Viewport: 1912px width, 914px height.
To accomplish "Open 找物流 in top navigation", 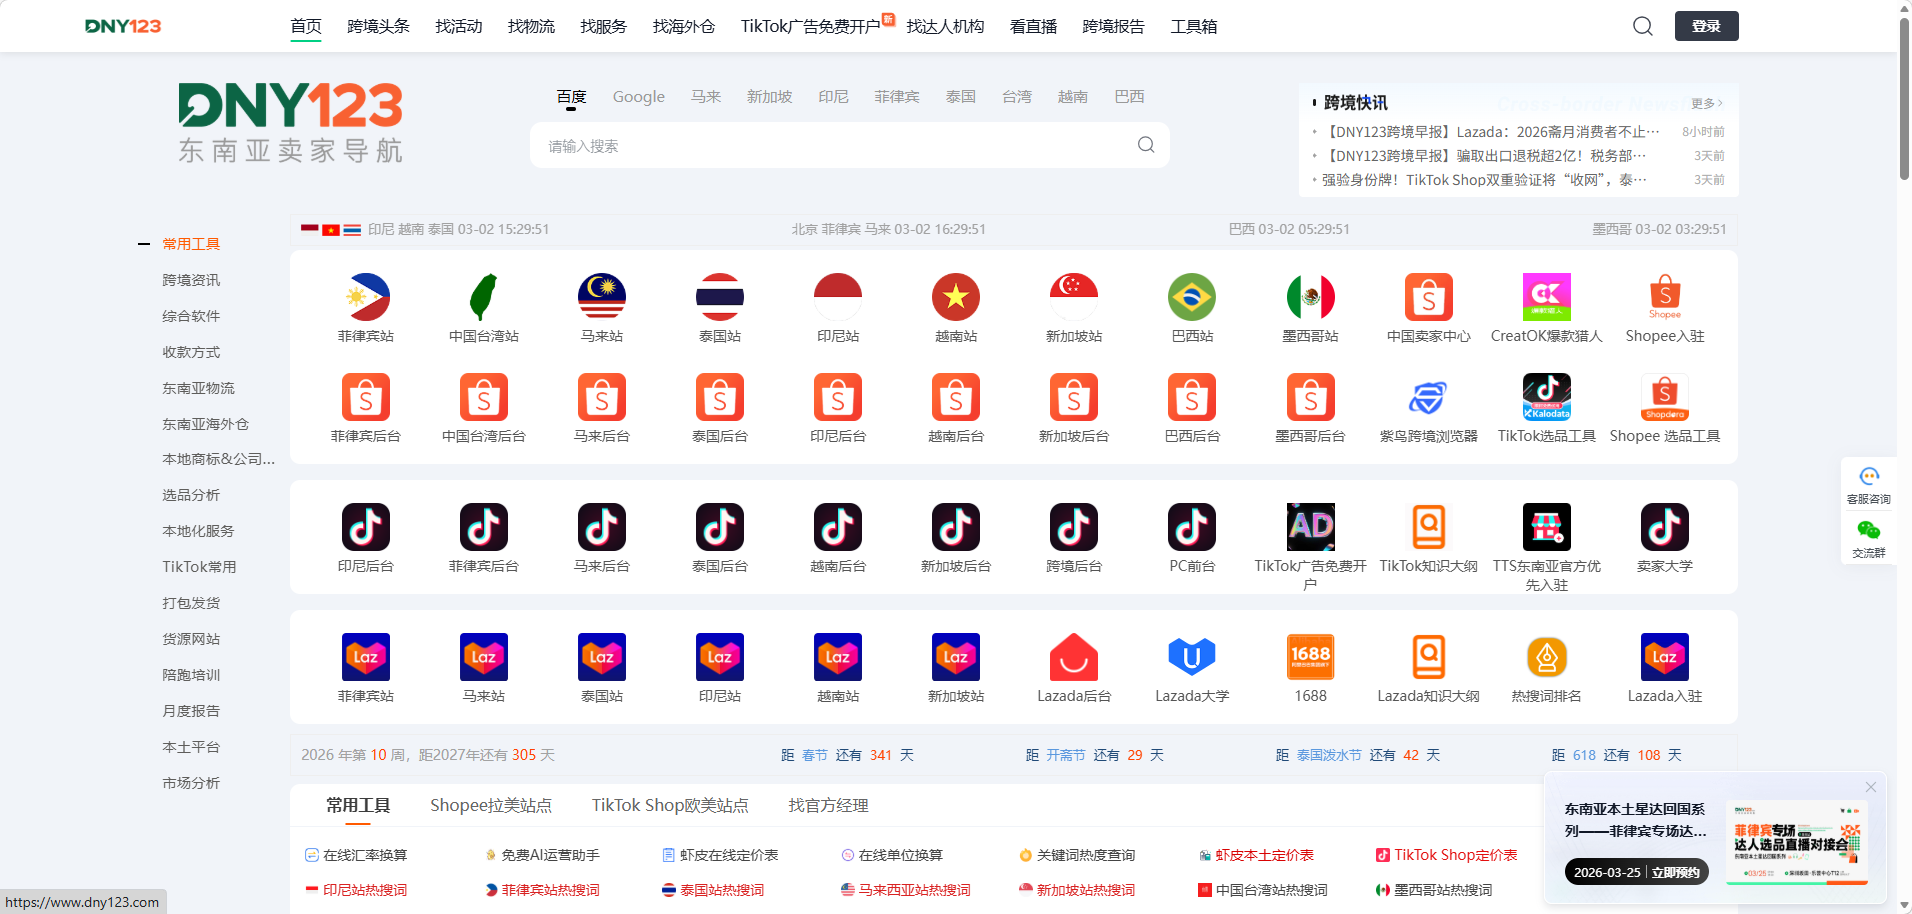I will [x=531, y=26].
